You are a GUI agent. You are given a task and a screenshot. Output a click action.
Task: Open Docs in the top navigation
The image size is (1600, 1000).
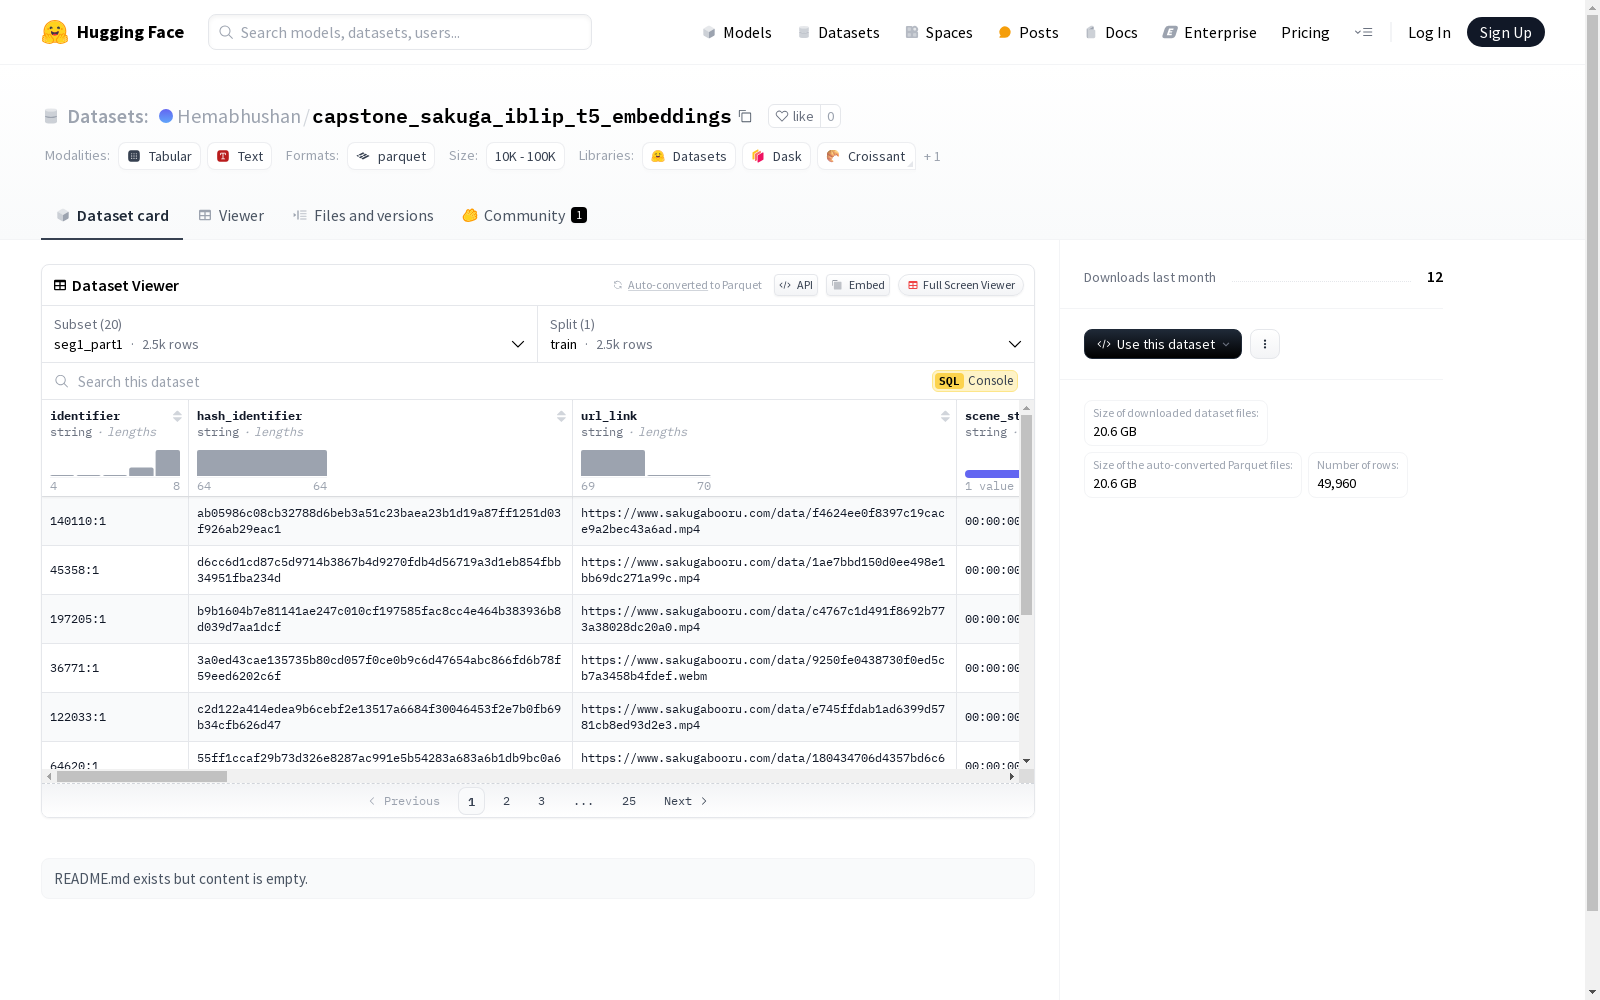pyautogui.click(x=1111, y=32)
